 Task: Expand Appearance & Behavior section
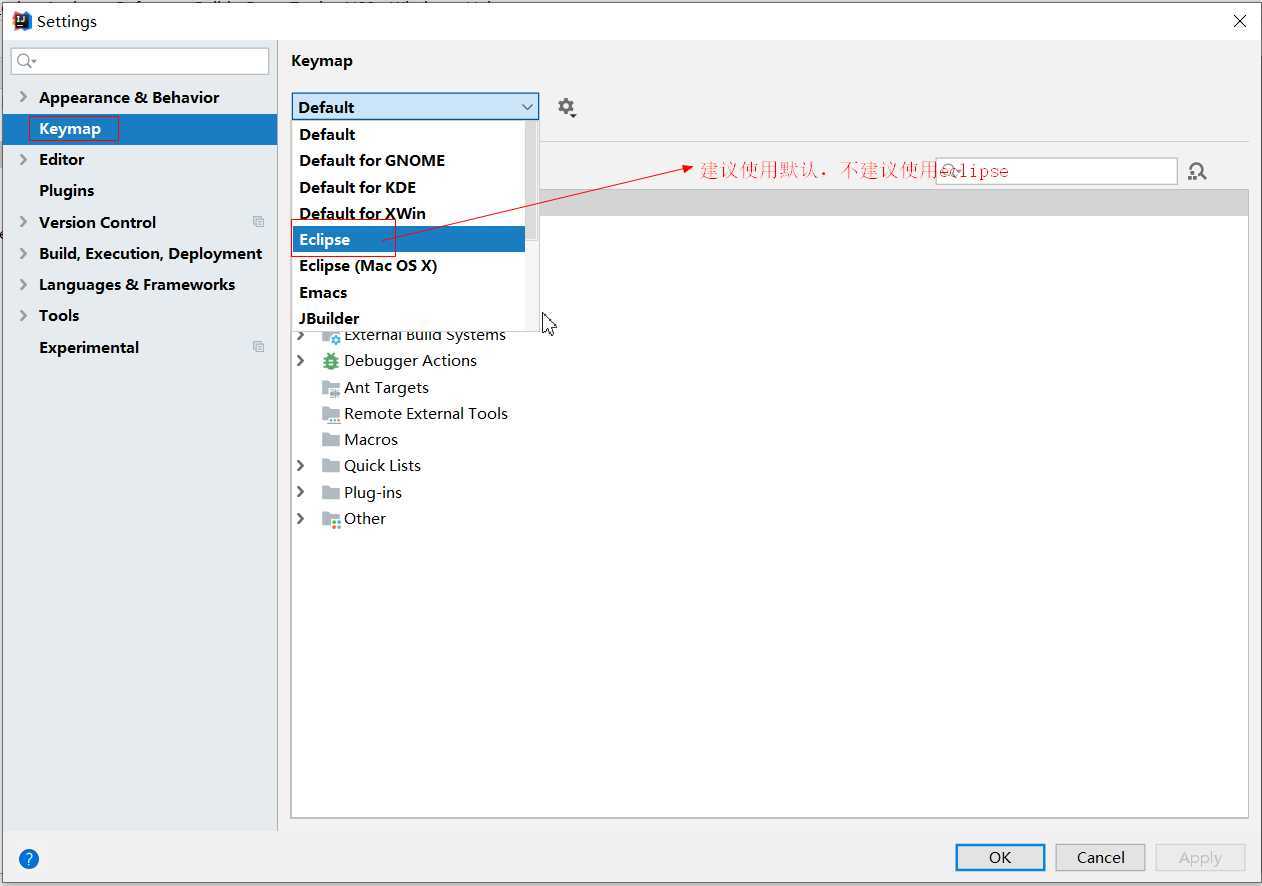click(x=23, y=97)
